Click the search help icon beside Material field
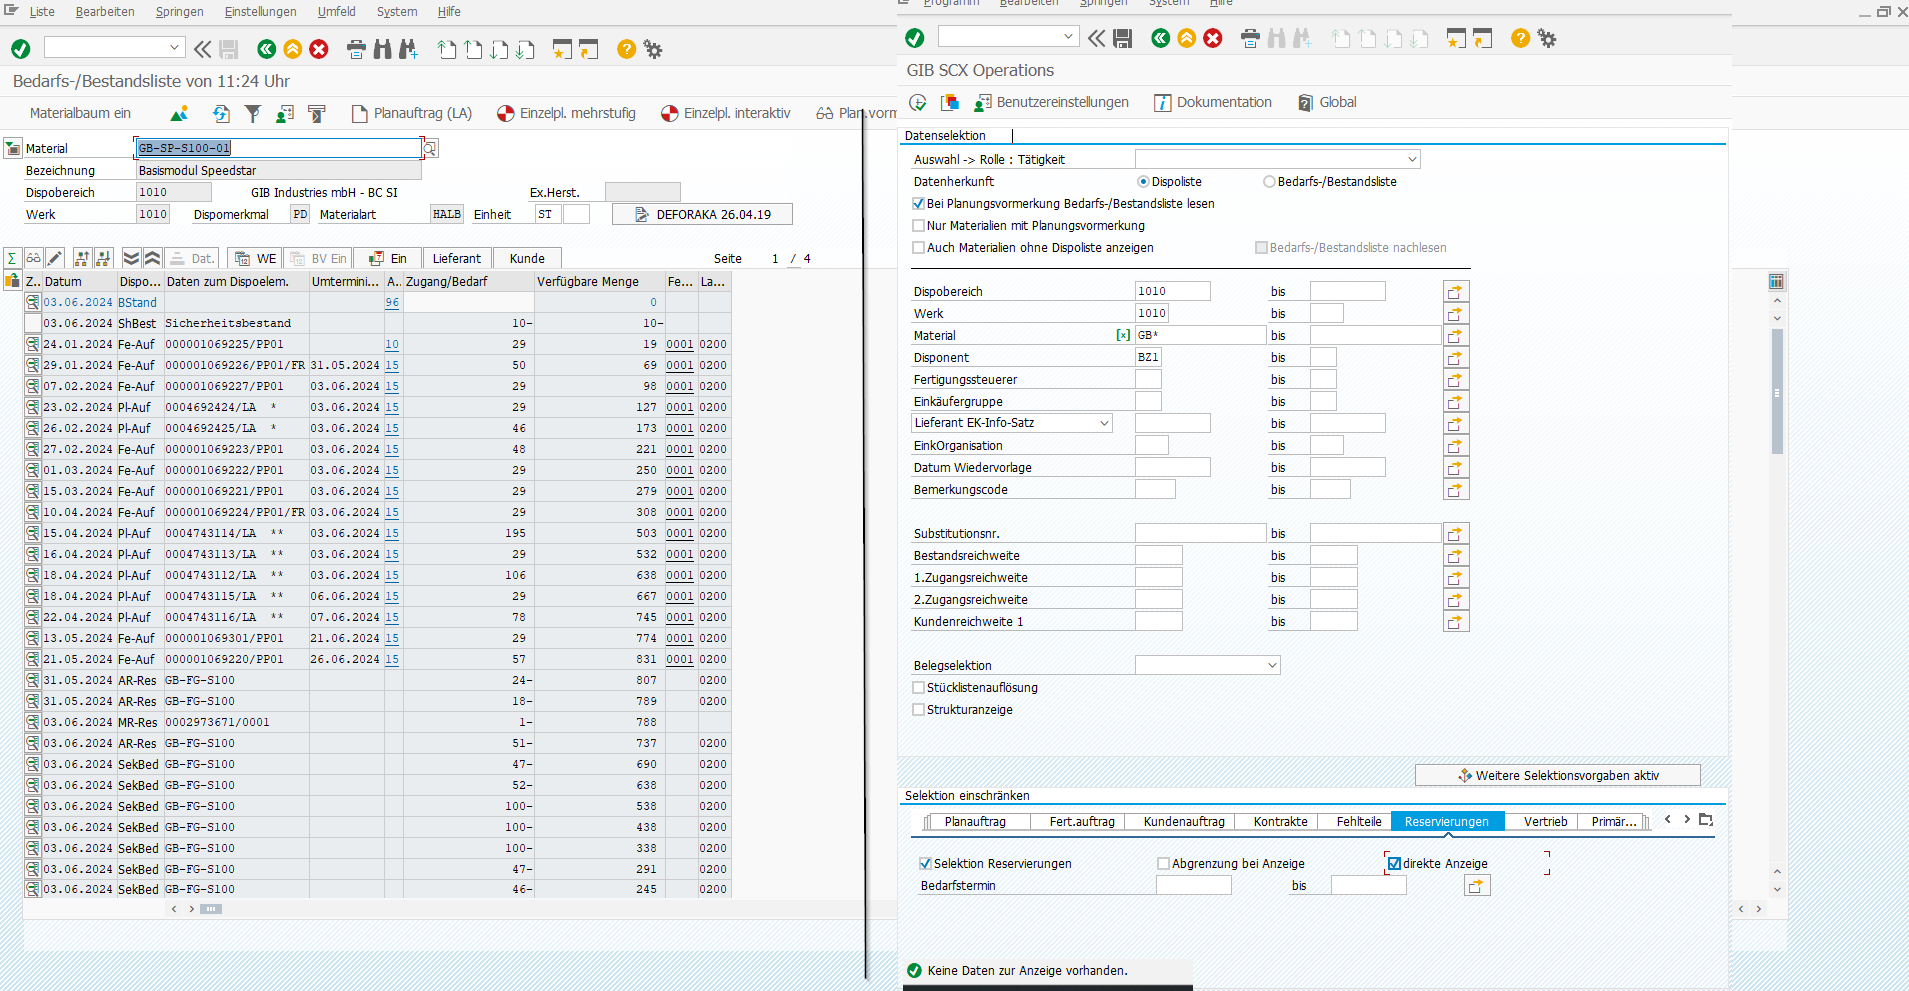1909x991 pixels. (430, 149)
